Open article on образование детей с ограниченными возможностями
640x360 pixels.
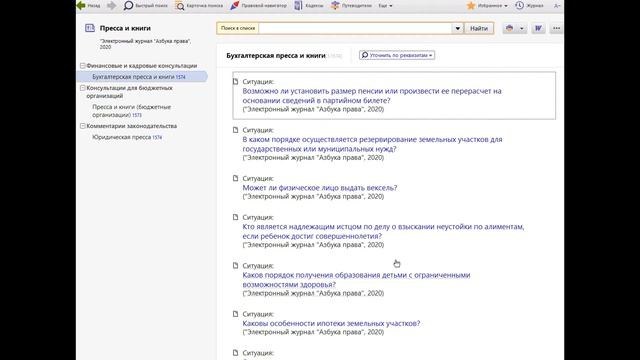(x=356, y=280)
